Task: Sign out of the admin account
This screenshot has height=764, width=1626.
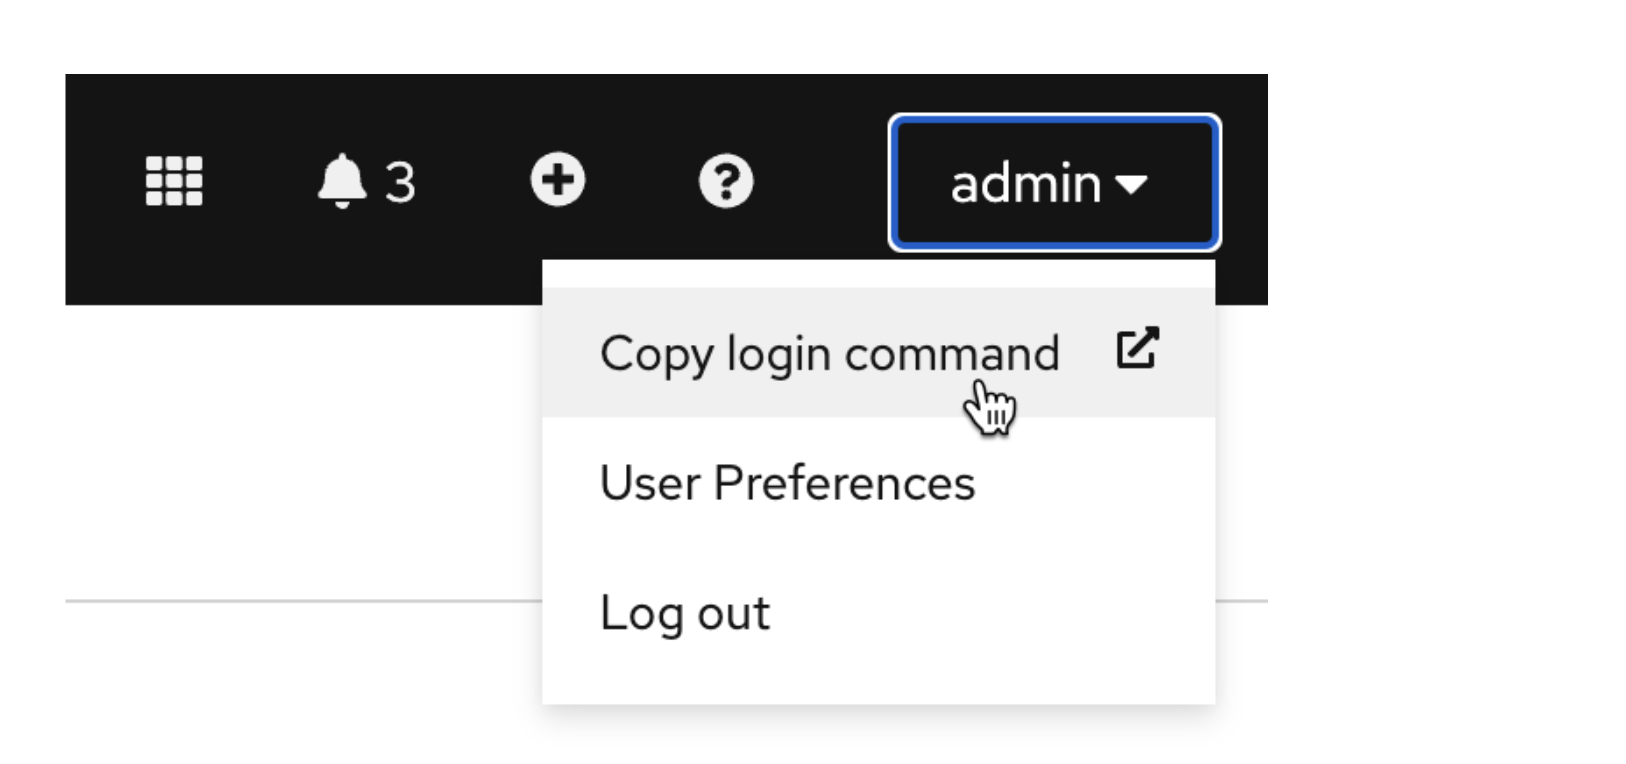Action: pos(685,613)
